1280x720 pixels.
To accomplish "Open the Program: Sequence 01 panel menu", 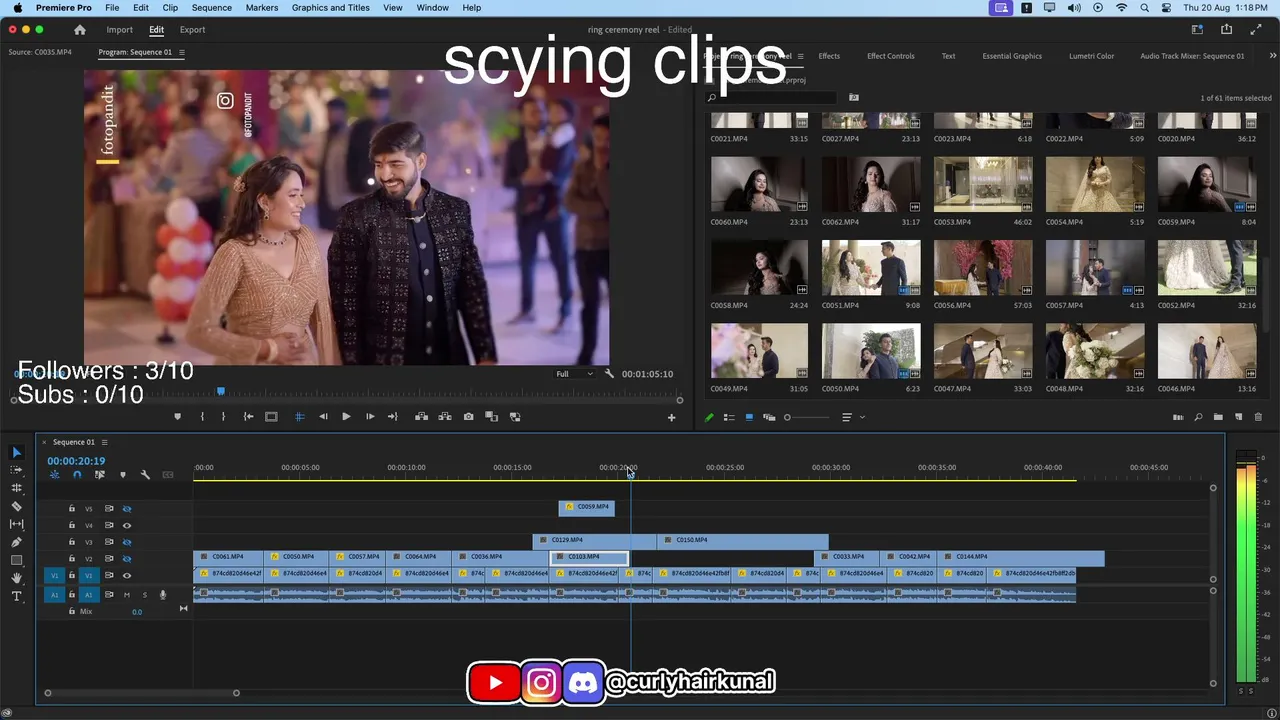I will pos(181,52).
